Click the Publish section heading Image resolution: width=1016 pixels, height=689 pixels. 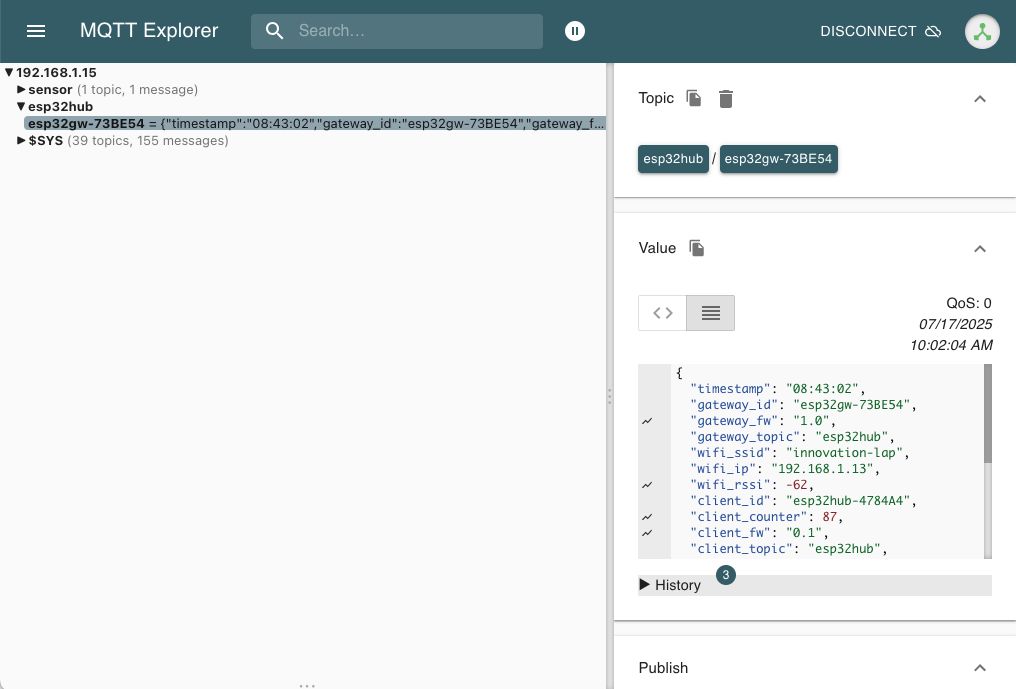pos(663,668)
